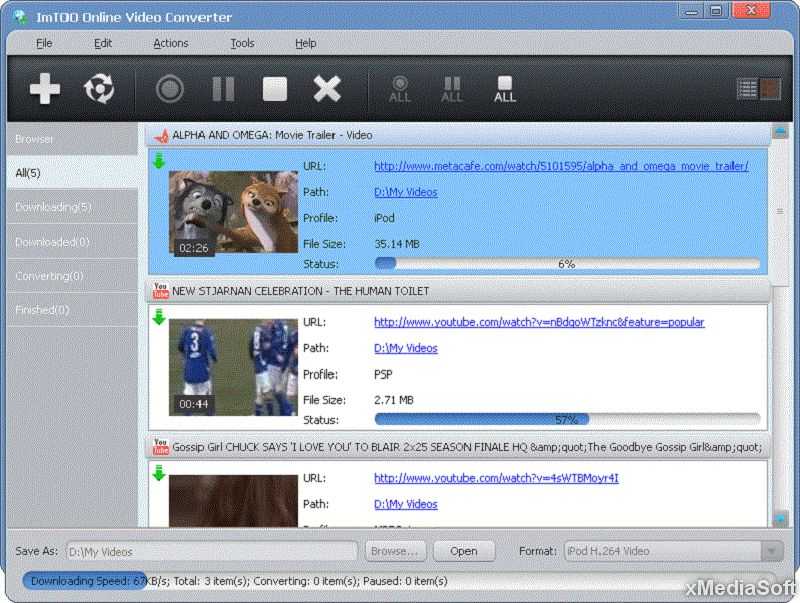Show the Converting(0) list

click(x=72, y=275)
